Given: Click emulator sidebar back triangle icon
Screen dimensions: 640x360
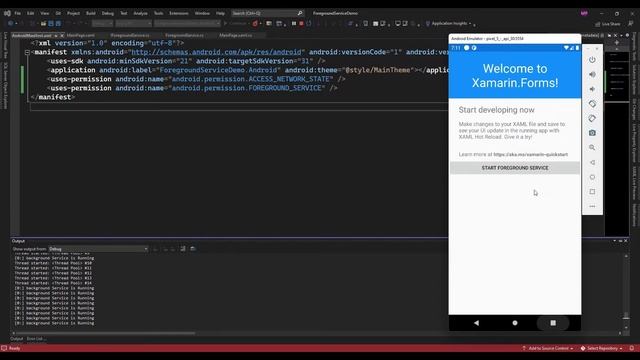Looking at the screenshot, I should pos(592,162).
